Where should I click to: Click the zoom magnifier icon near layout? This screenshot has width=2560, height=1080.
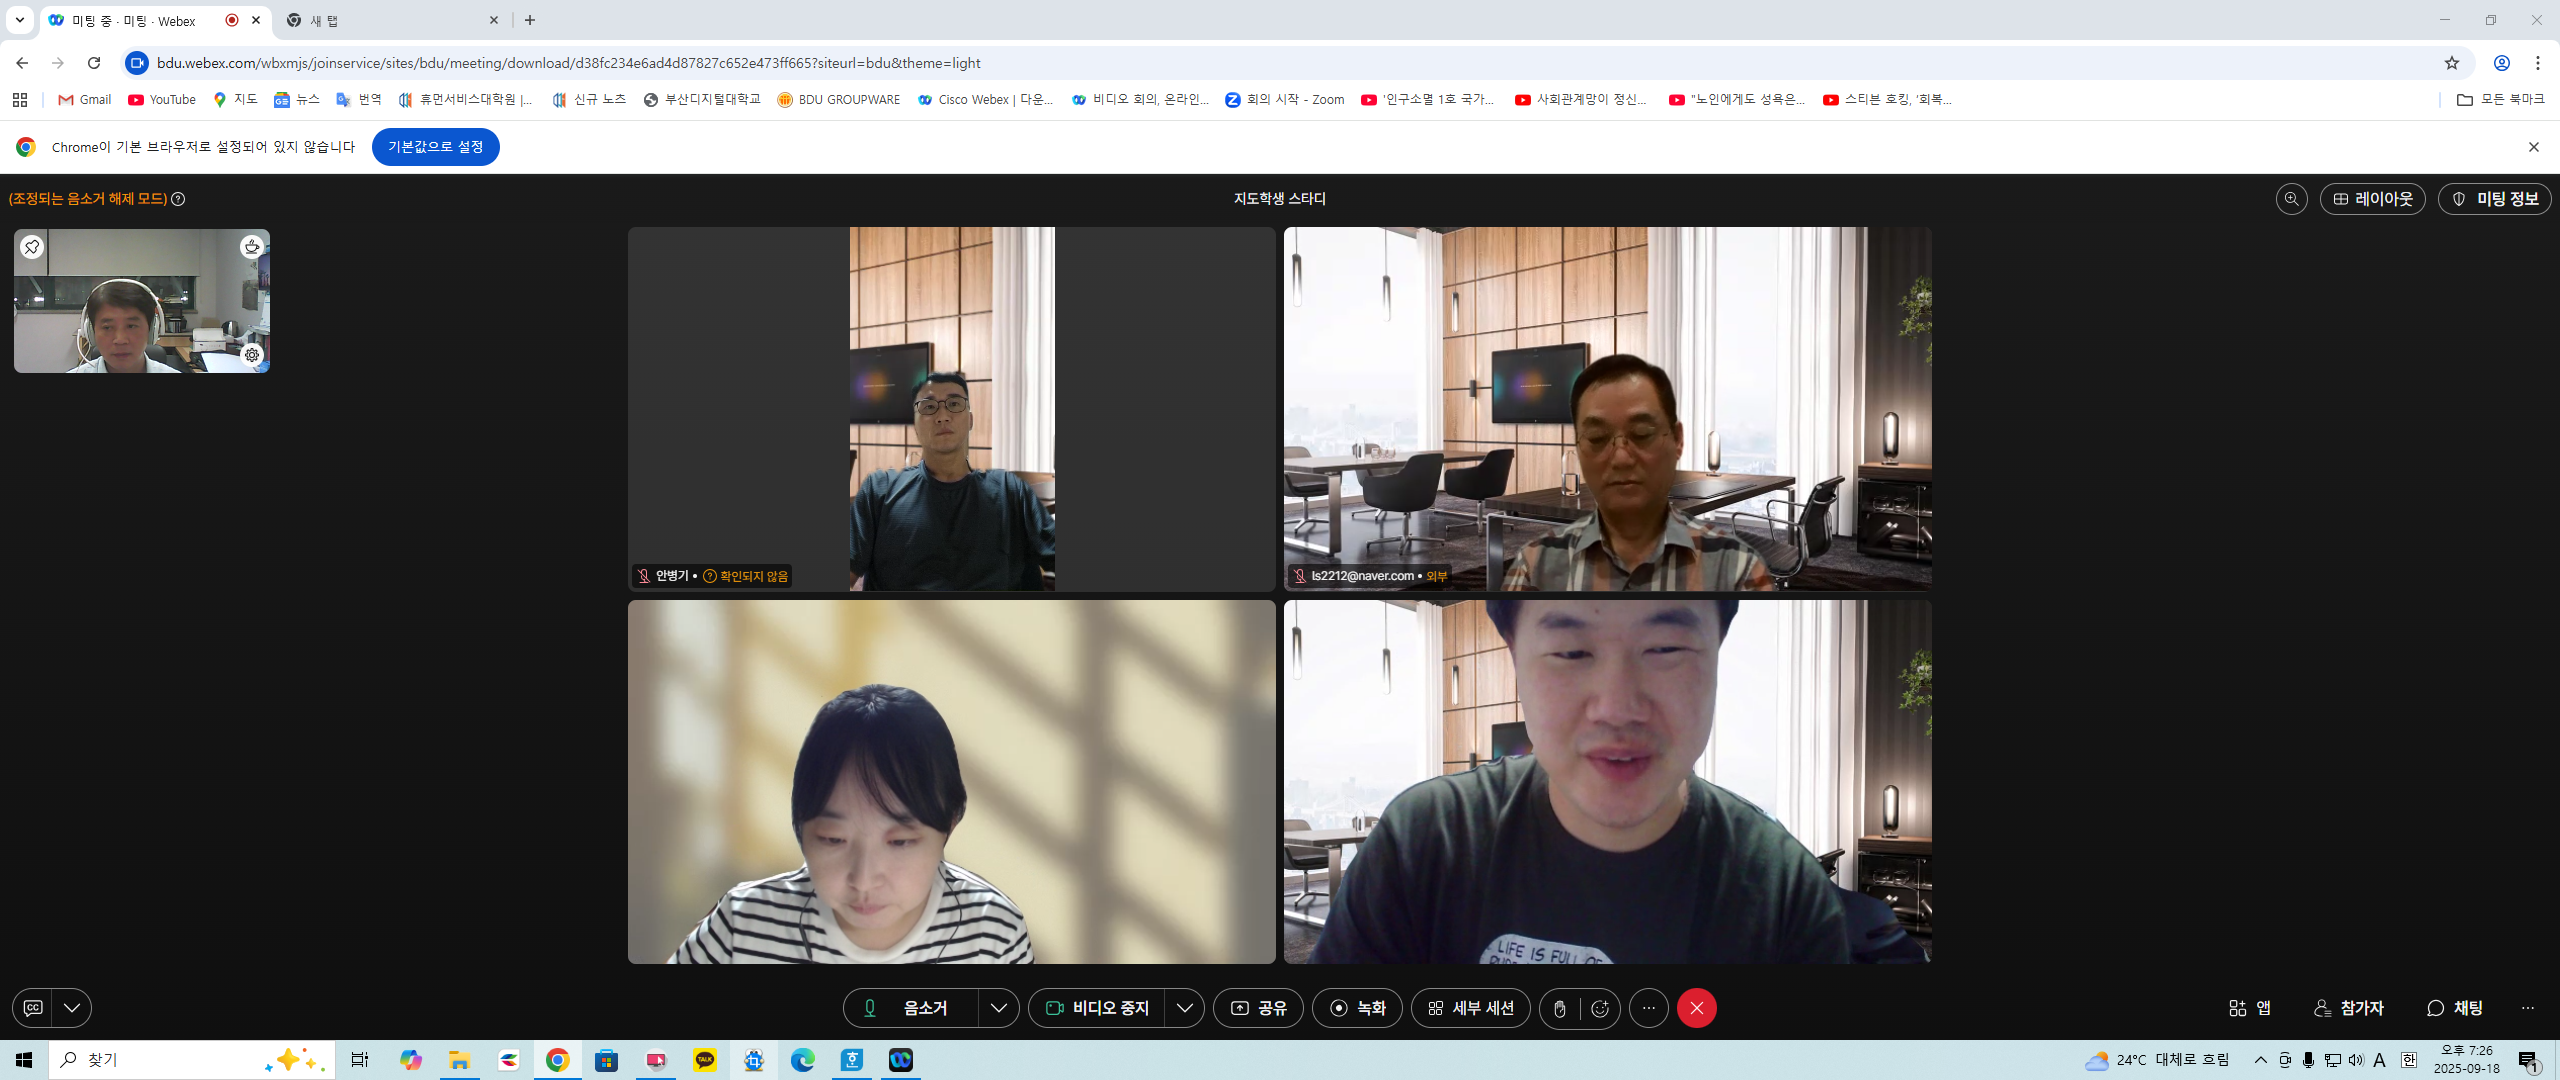tap(2291, 199)
